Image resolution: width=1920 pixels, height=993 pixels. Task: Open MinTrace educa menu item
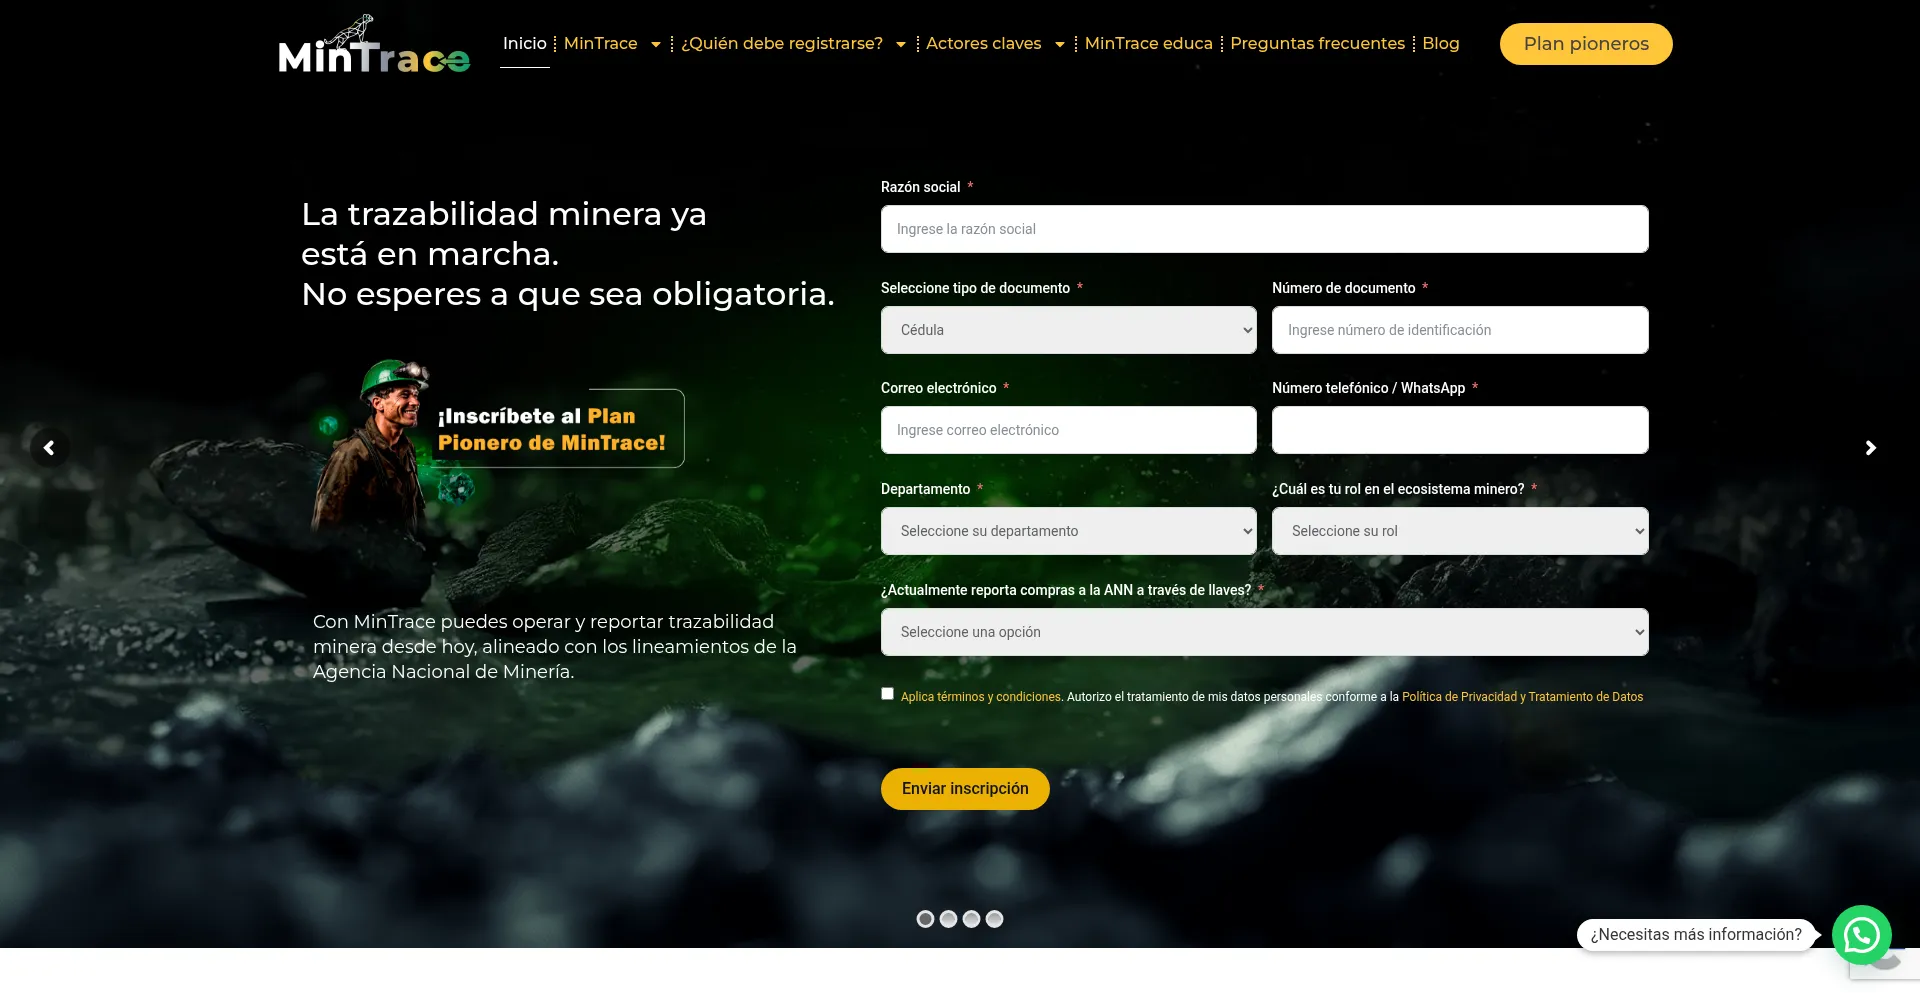[x=1148, y=43]
